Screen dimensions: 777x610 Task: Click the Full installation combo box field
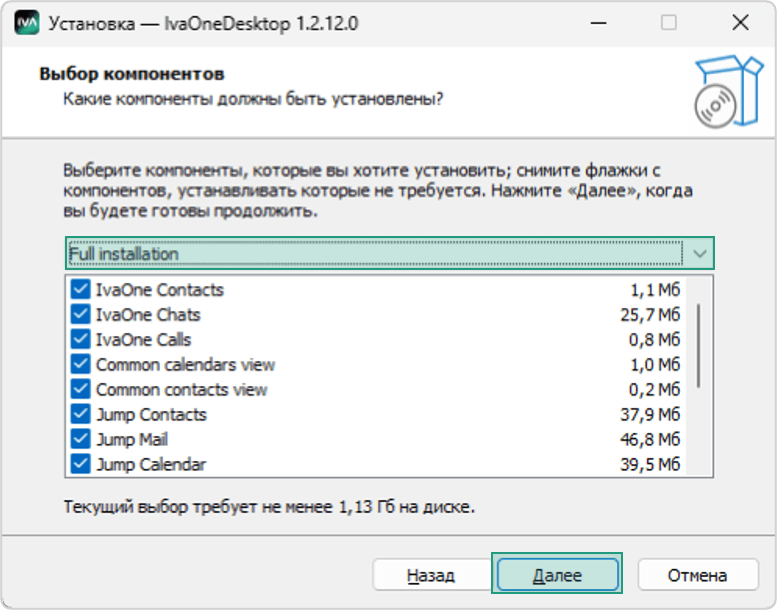[x=389, y=253]
